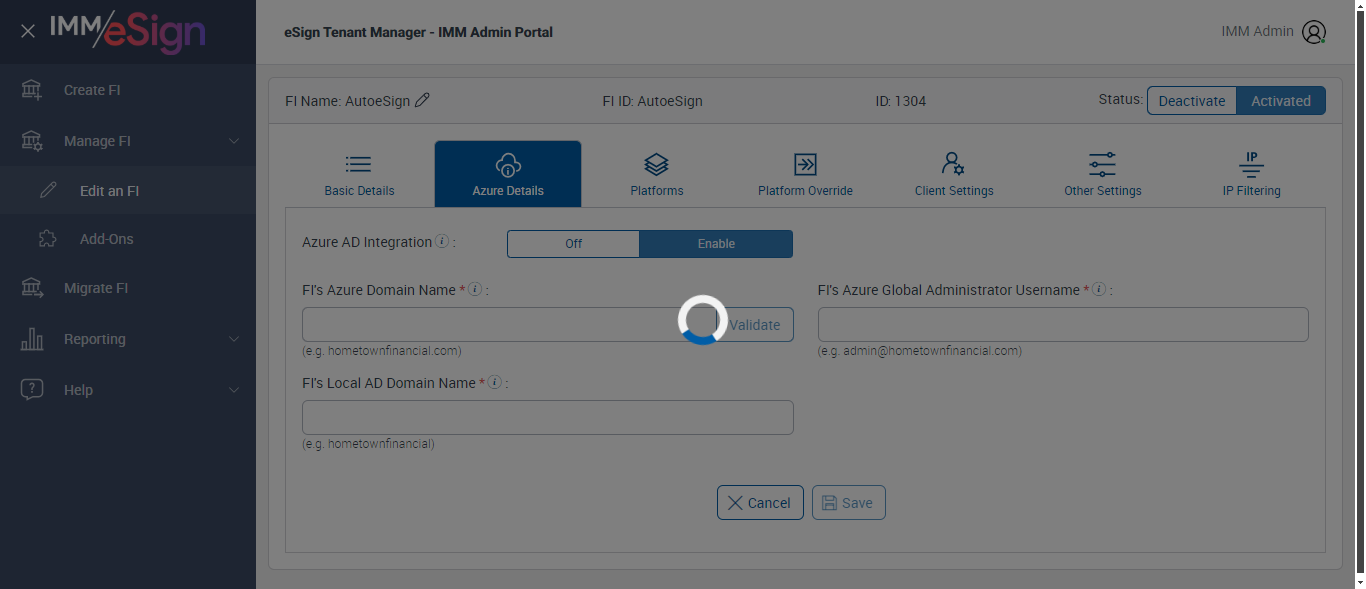1366x589 pixels.
Task: Click the IP Filtering icon
Action: [x=1251, y=163]
